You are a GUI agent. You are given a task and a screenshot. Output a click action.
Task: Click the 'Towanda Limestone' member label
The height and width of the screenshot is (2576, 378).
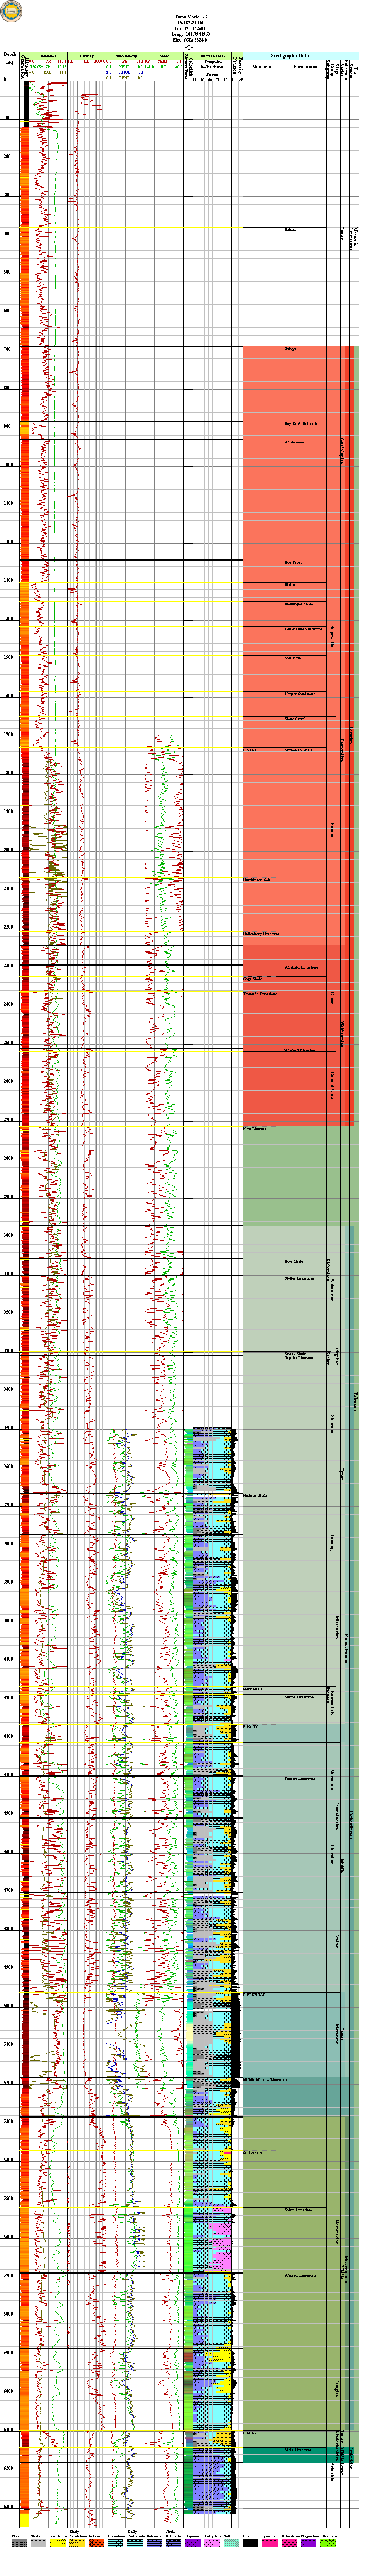coord(260,994)
